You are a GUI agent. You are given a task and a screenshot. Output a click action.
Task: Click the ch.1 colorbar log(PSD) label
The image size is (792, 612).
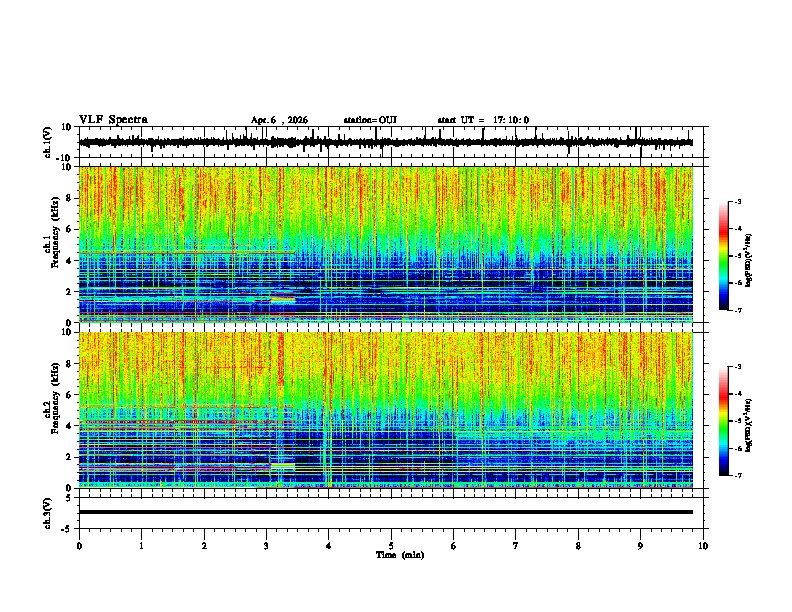point(748,260)
